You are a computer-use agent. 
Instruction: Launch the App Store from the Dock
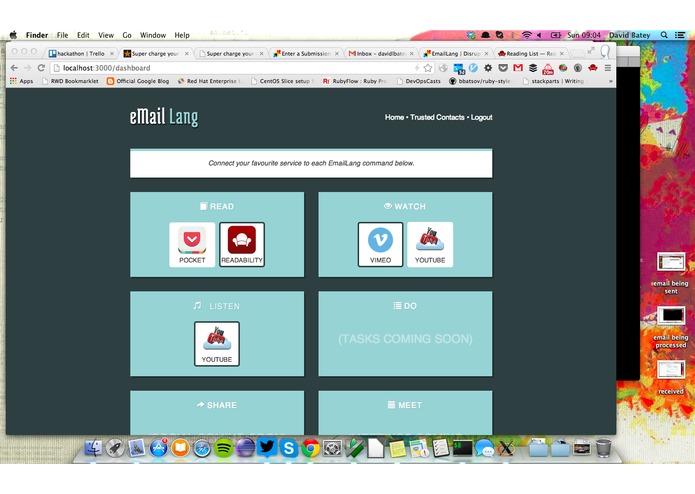pyautogui.click(x=159, y=448)
